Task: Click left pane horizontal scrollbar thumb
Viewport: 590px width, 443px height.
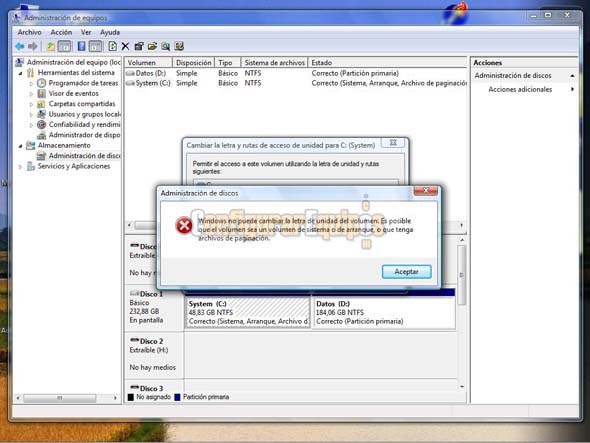Action: (59, 398)
